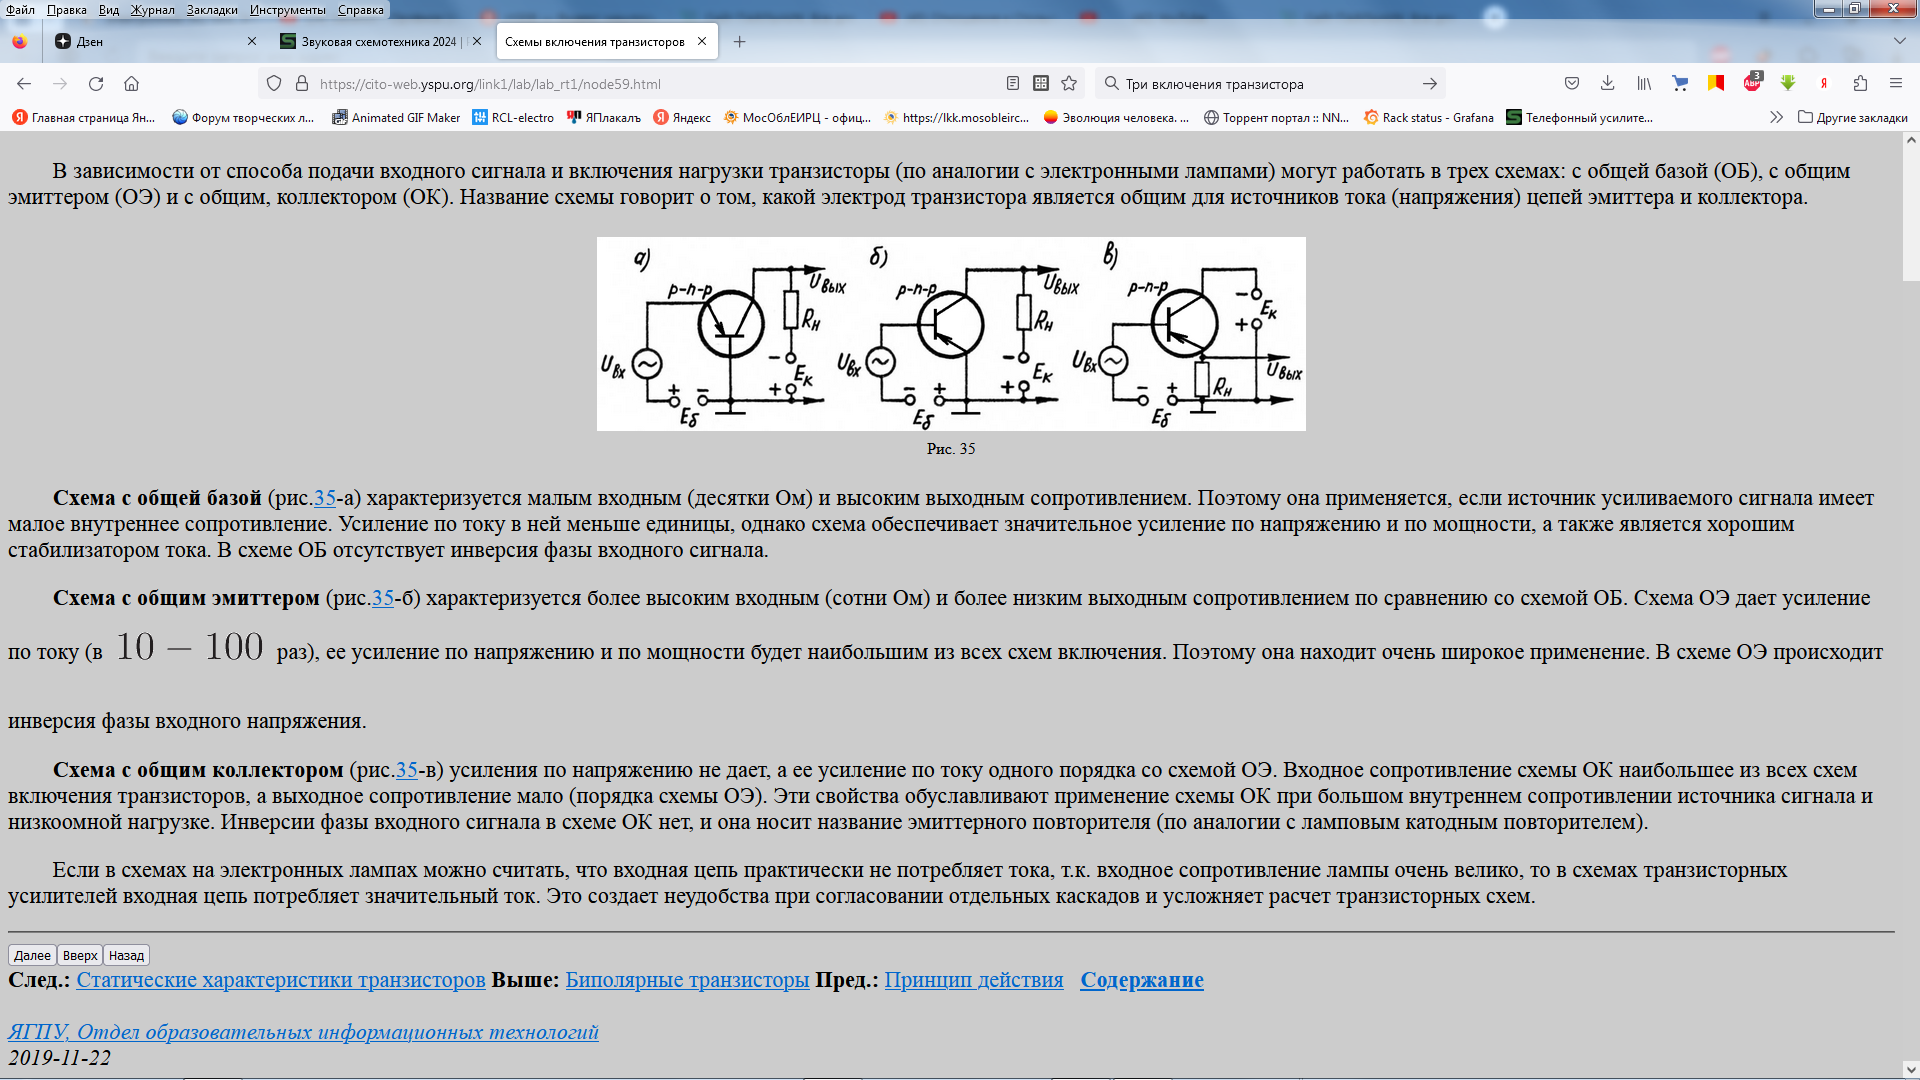This screenshot has width=1920, height=1080.
Task: Click the shopping cart extension icon
Action: pos(1680,84)
